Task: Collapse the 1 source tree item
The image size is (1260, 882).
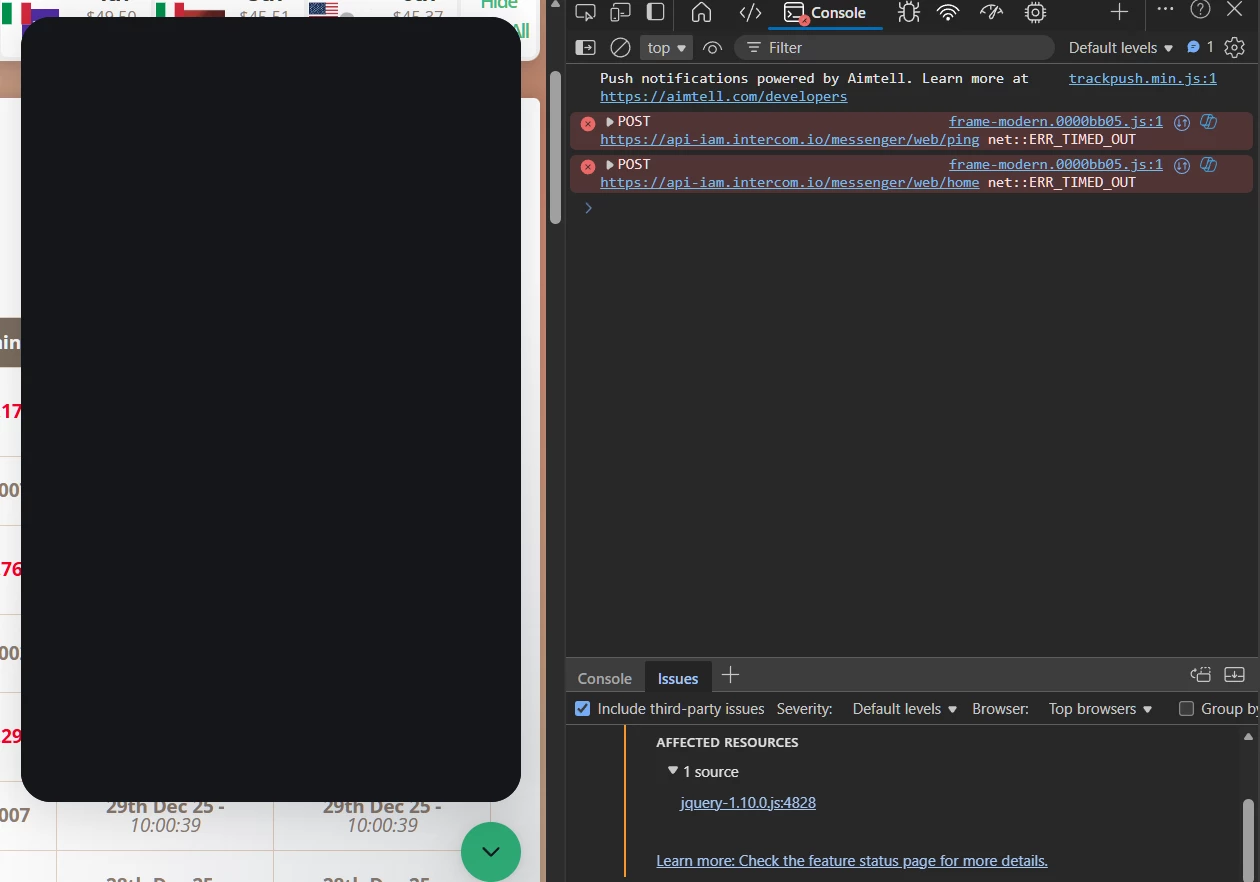Action: tap(673, 771)
